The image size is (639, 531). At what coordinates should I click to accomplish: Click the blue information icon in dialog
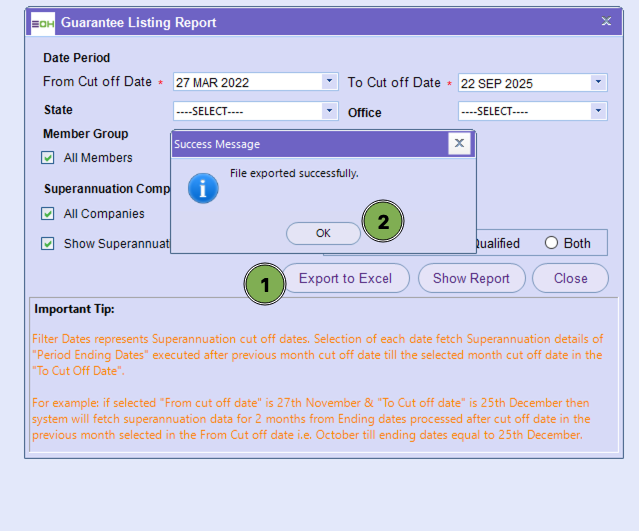click(203, 187)
